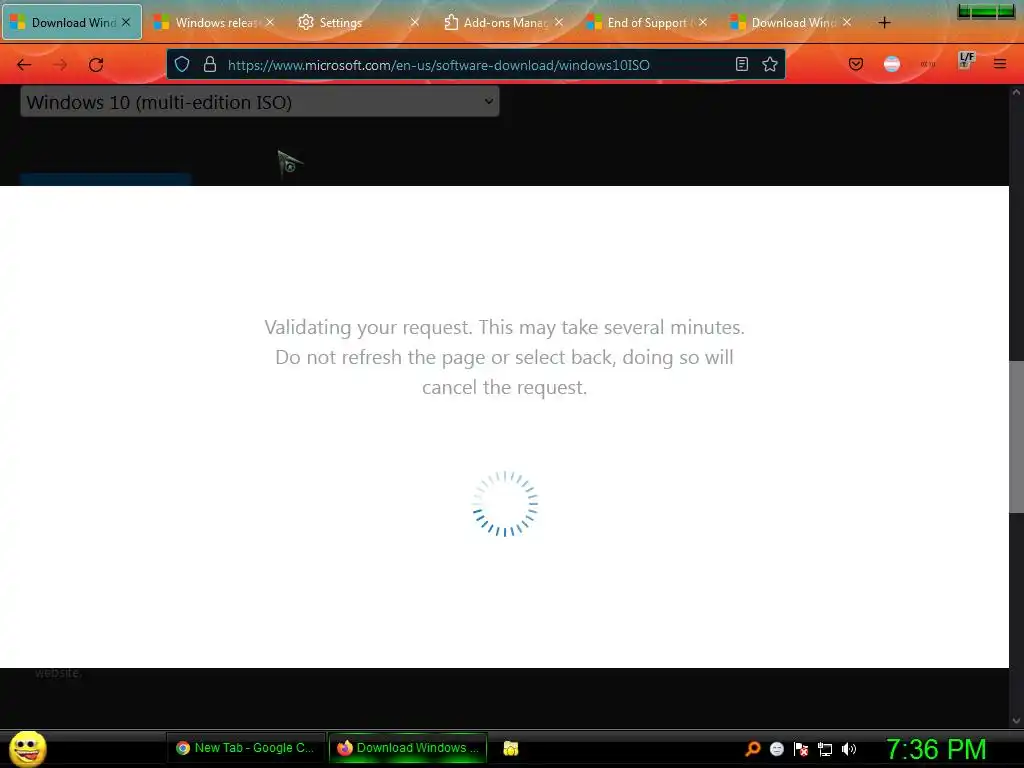Open the magnifier search tray icon

[753, 748]
